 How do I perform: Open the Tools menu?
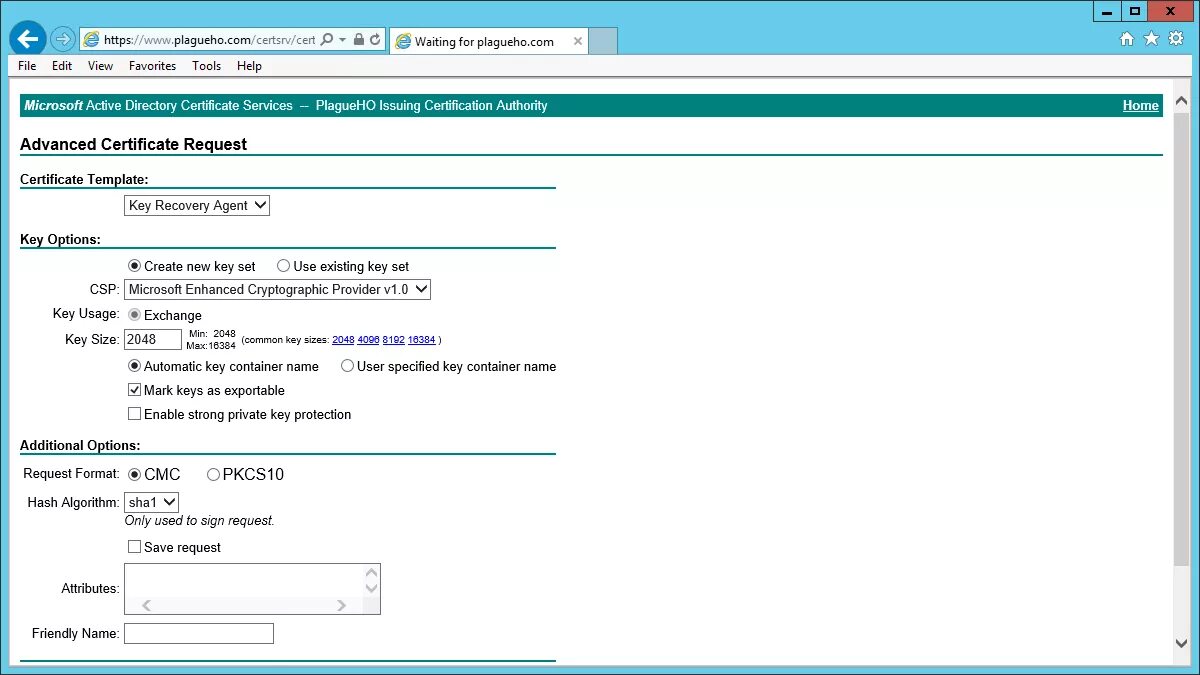coord(206,66)
